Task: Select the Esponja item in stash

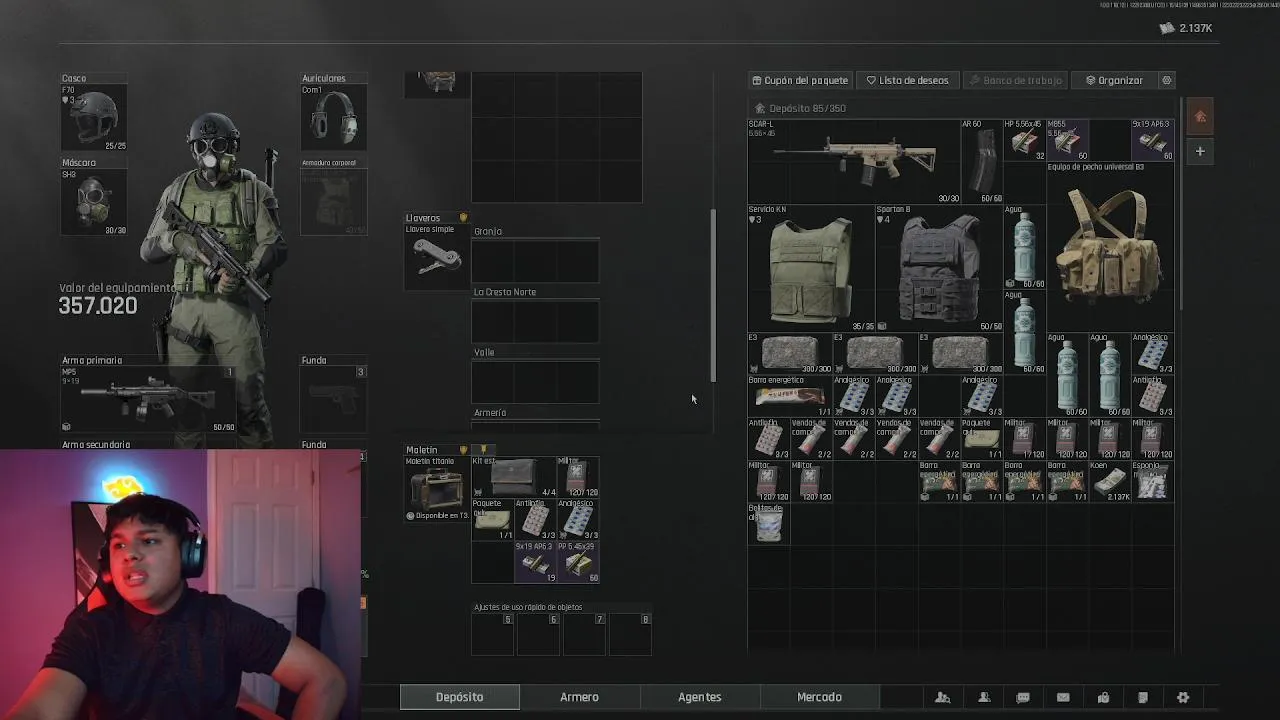Action: point(1152,481)
